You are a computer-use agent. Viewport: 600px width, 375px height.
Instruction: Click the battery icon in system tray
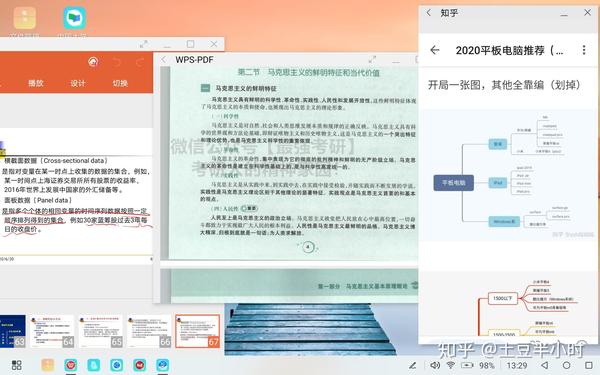tap(467, 365)
